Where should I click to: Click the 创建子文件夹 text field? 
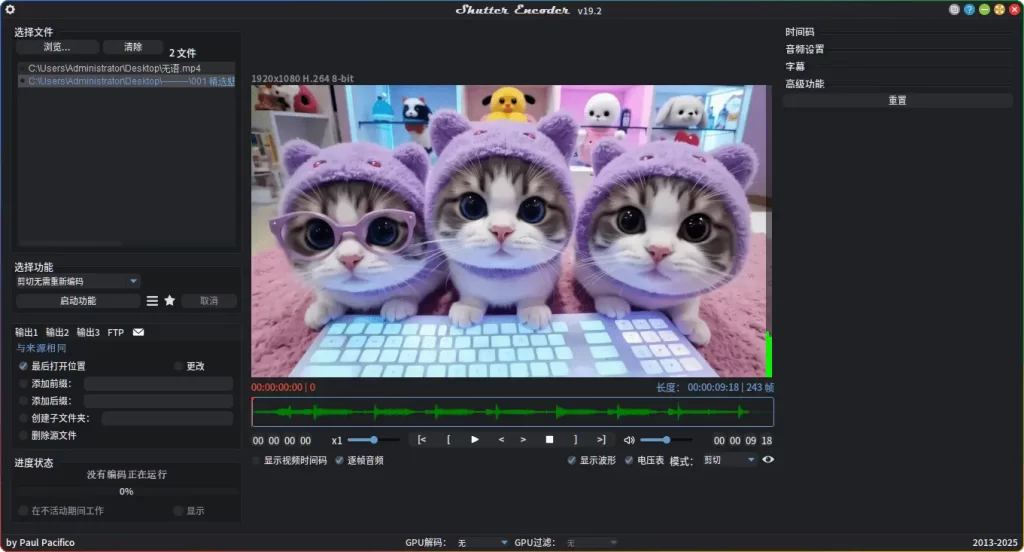coord(167,418)
